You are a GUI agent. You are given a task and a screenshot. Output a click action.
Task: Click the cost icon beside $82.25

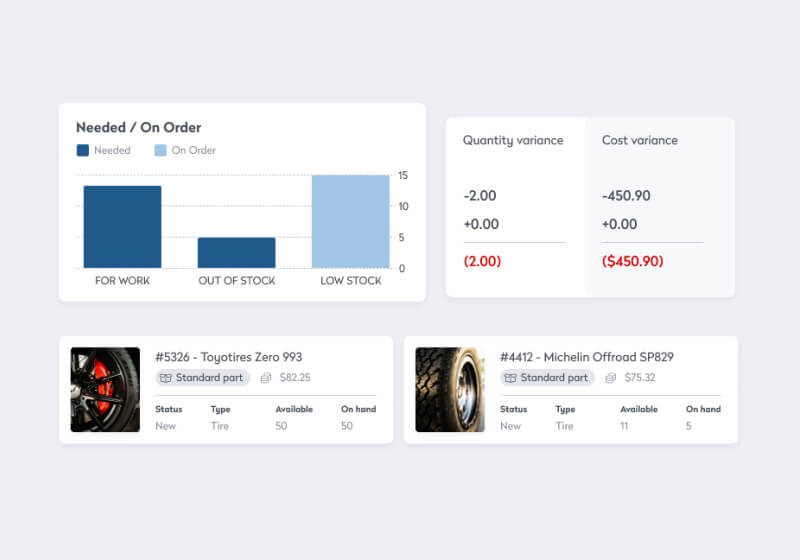pyautogui.click(x=266, y=378)
